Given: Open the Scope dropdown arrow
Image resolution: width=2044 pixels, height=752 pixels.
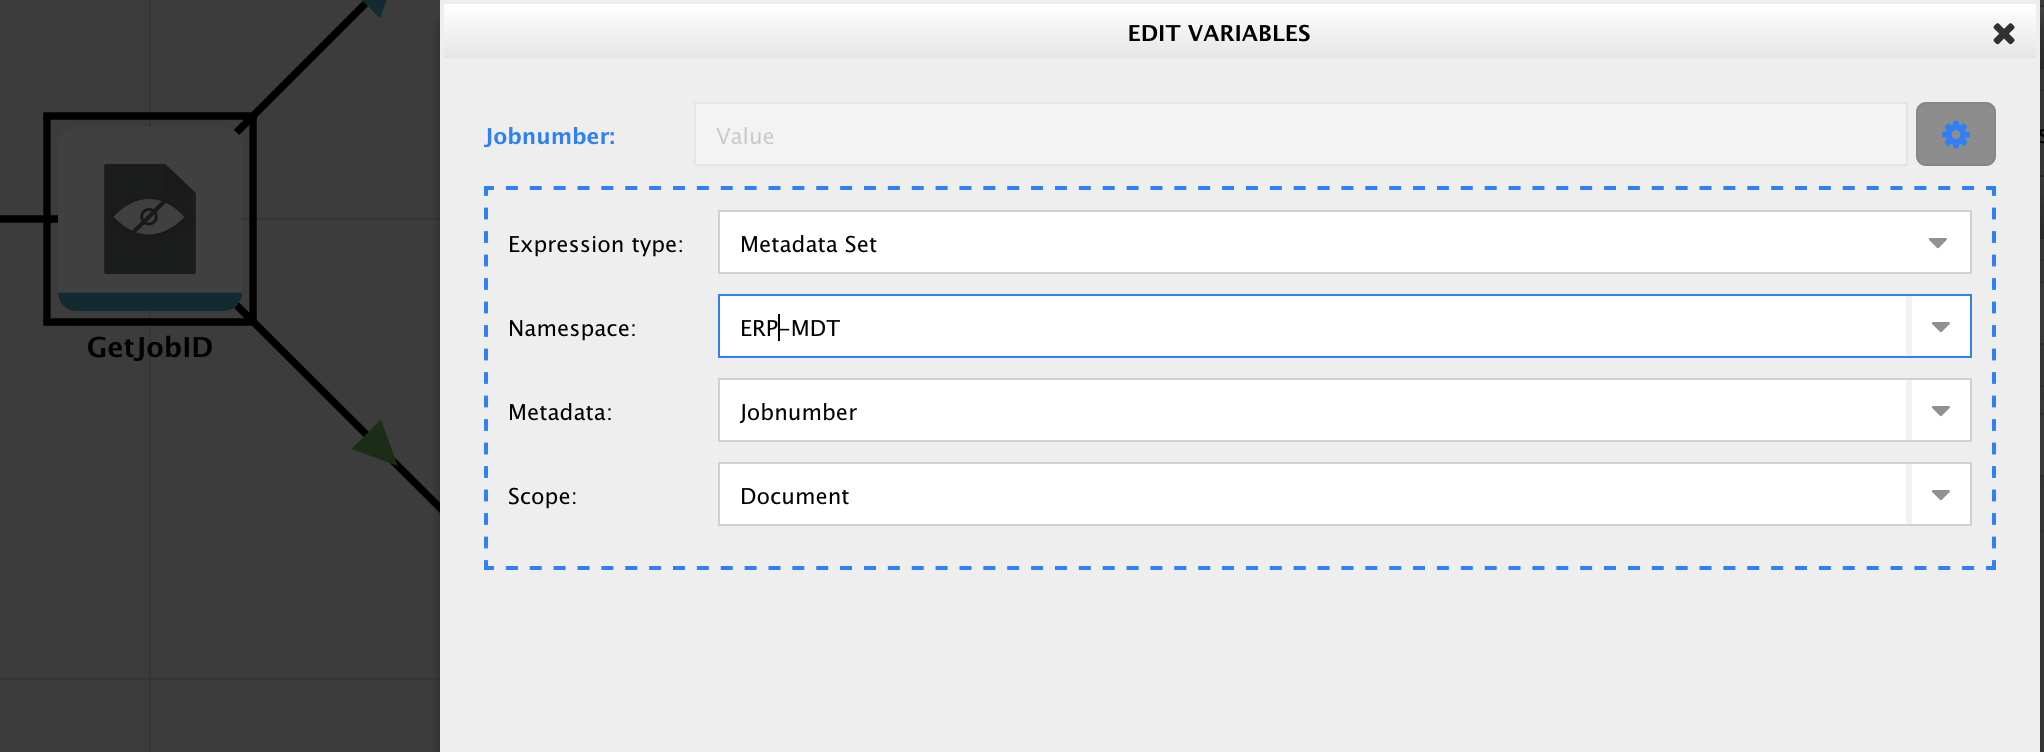Looking at the screenshot, I should (x=1940, y=495).
